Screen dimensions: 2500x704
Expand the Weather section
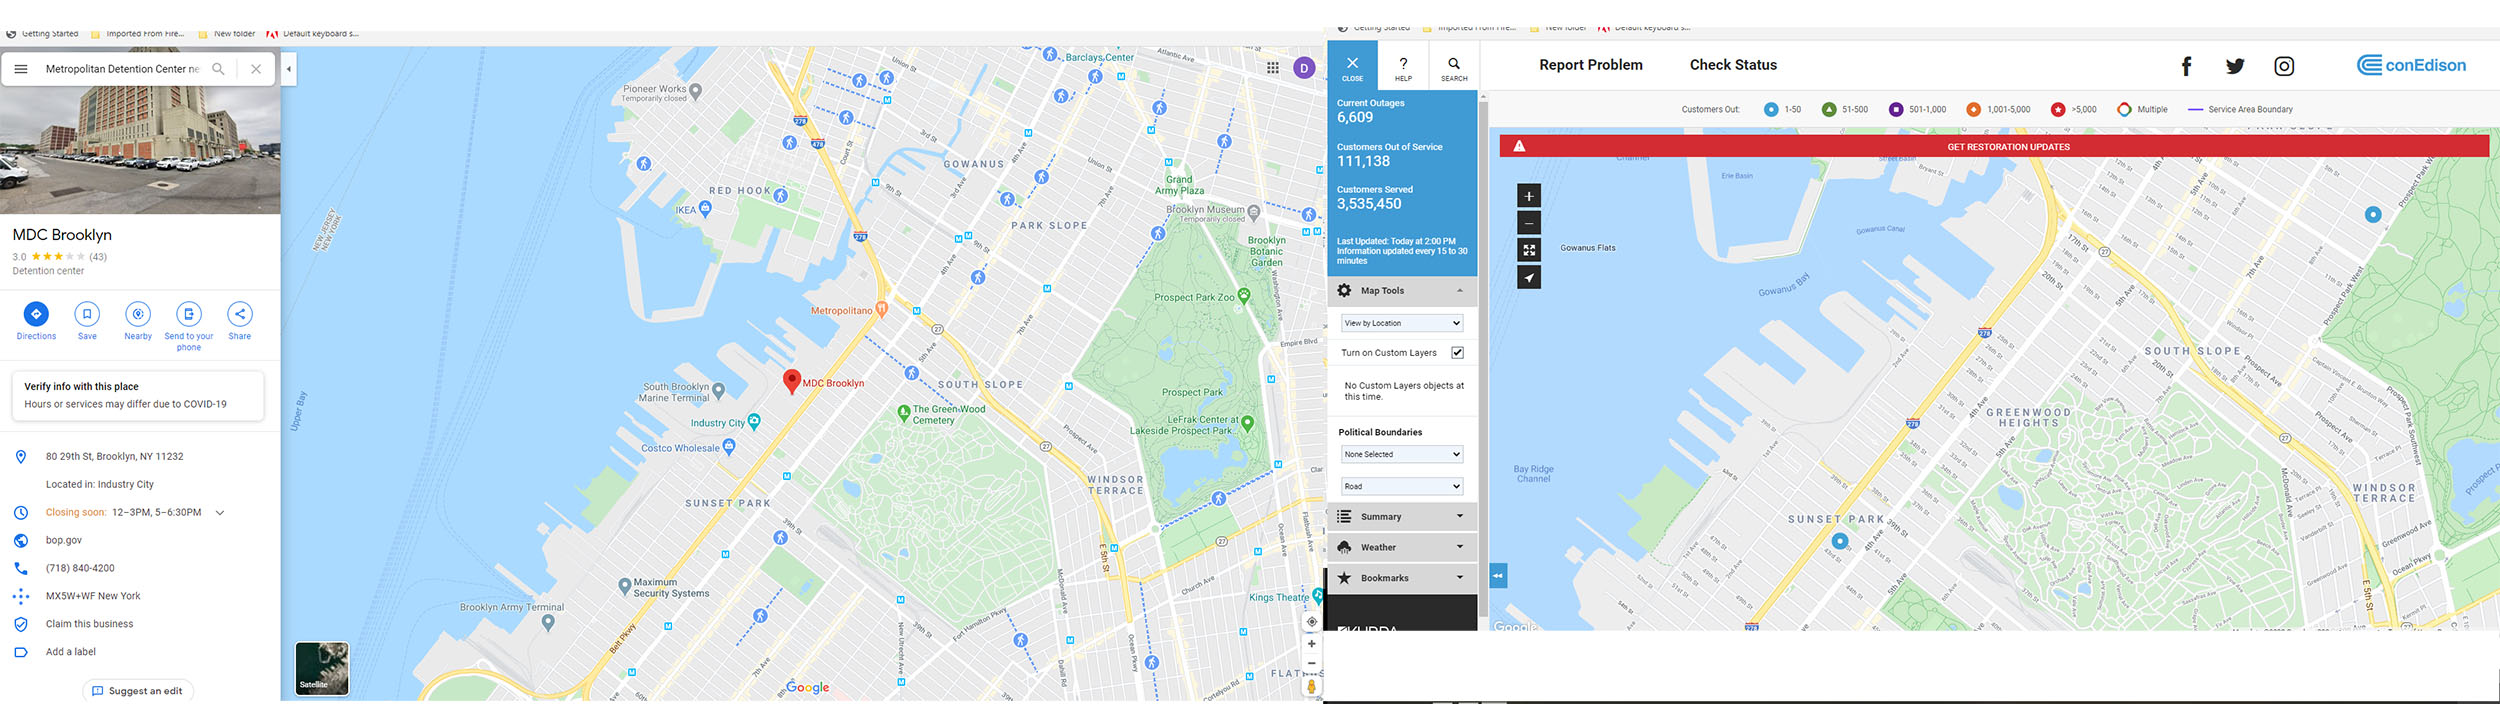tap(1402, 547)
